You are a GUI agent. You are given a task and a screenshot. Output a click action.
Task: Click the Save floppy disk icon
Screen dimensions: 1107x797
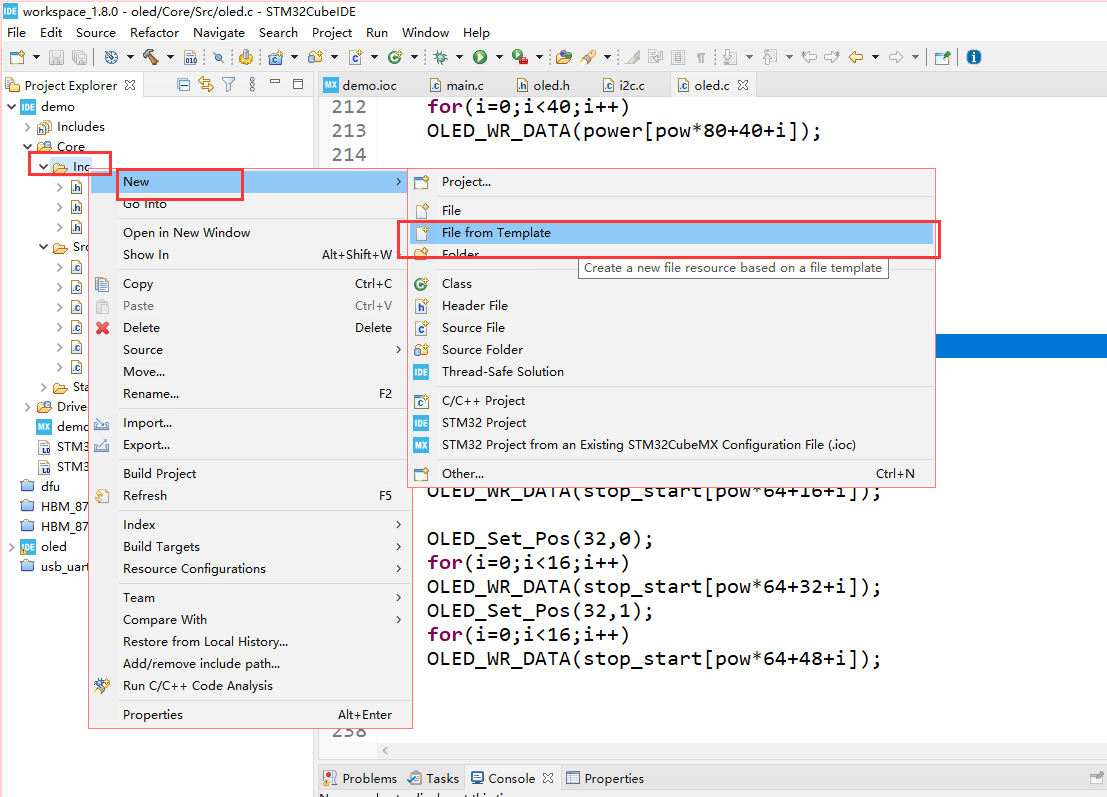56,57
